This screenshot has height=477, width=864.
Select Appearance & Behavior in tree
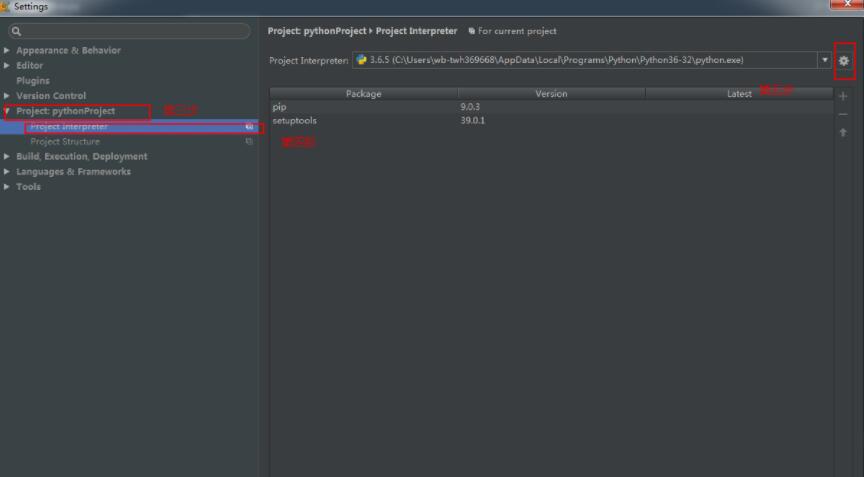click(x=68, y=50)
